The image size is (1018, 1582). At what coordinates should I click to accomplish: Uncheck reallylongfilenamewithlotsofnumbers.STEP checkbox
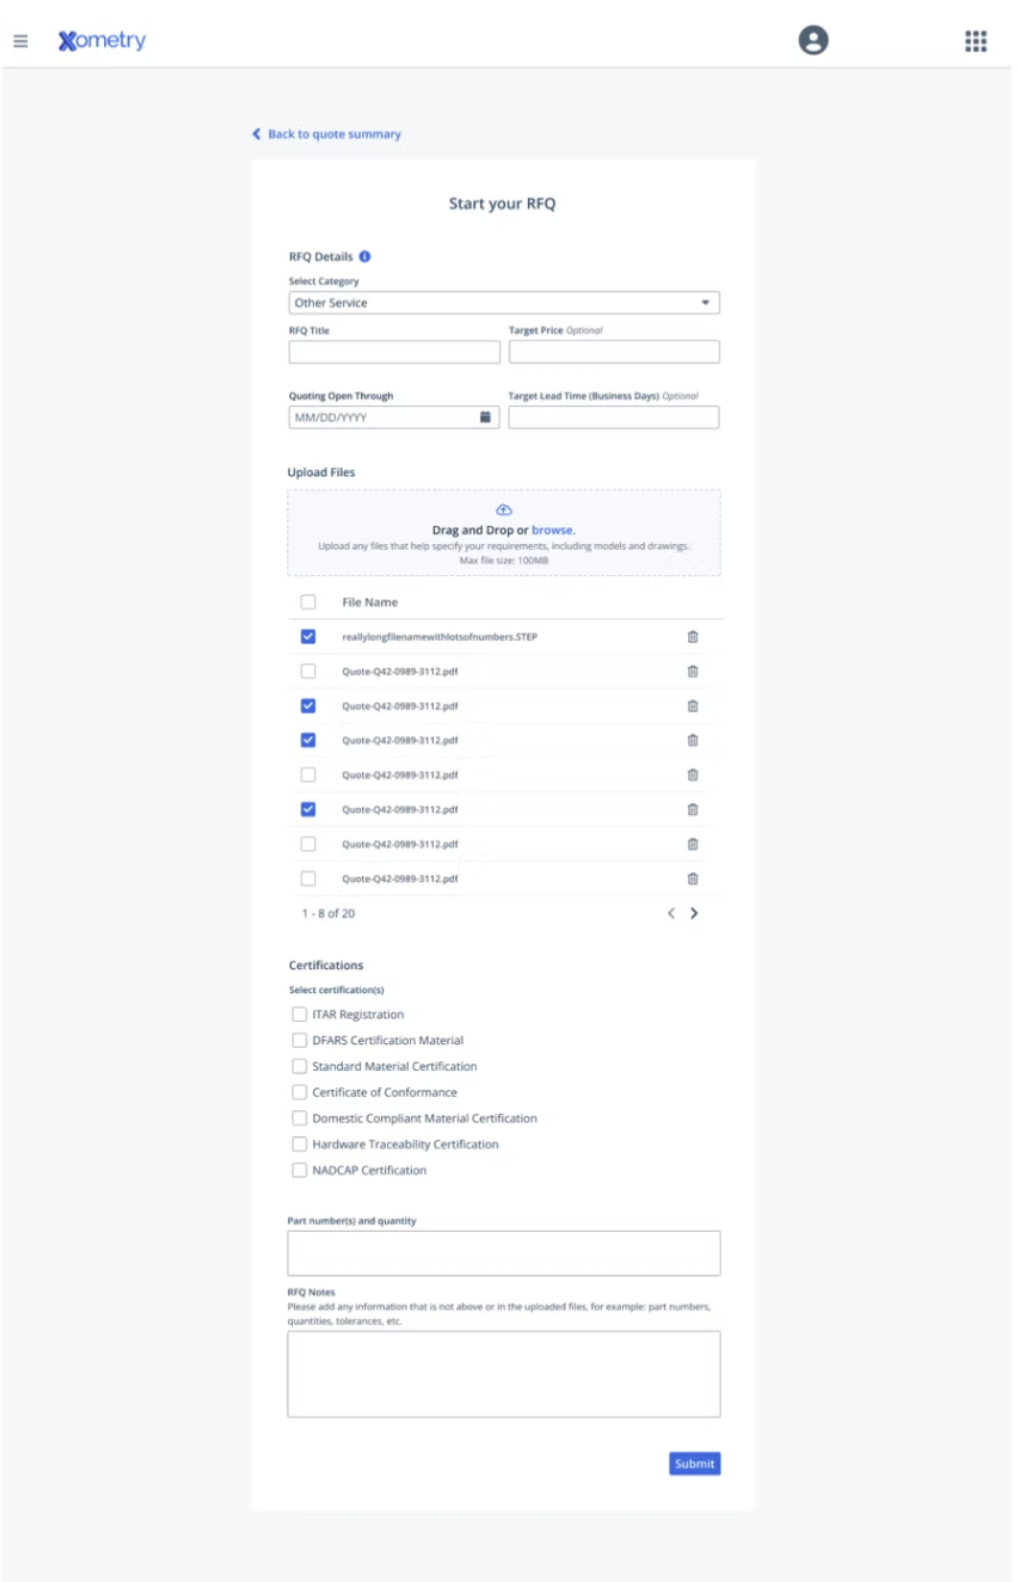308,637
